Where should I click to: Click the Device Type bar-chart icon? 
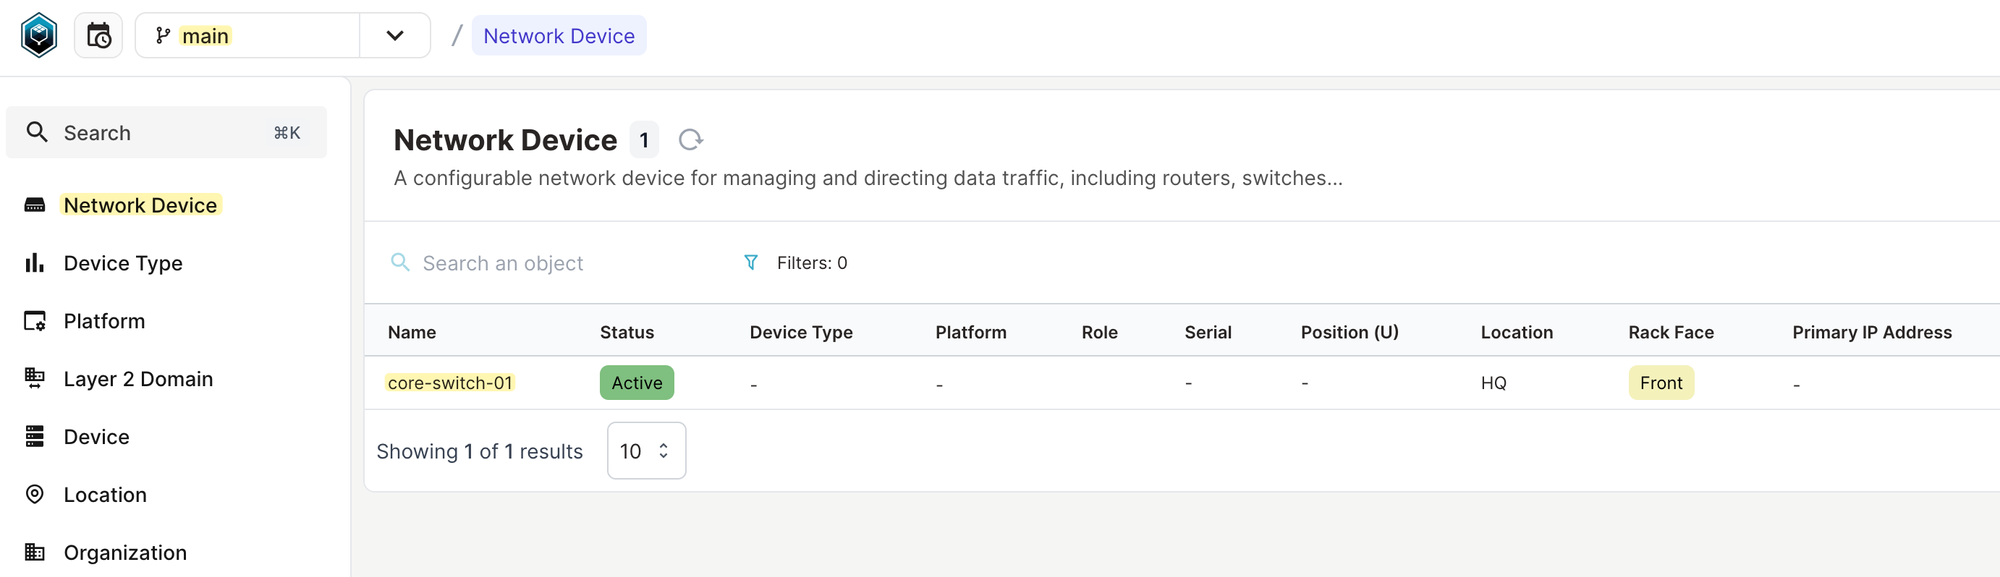pos(35,263)
